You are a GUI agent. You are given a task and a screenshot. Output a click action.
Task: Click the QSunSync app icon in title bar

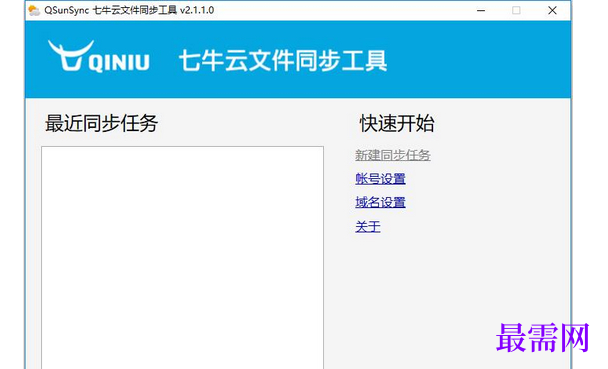(x=34, y=10)
